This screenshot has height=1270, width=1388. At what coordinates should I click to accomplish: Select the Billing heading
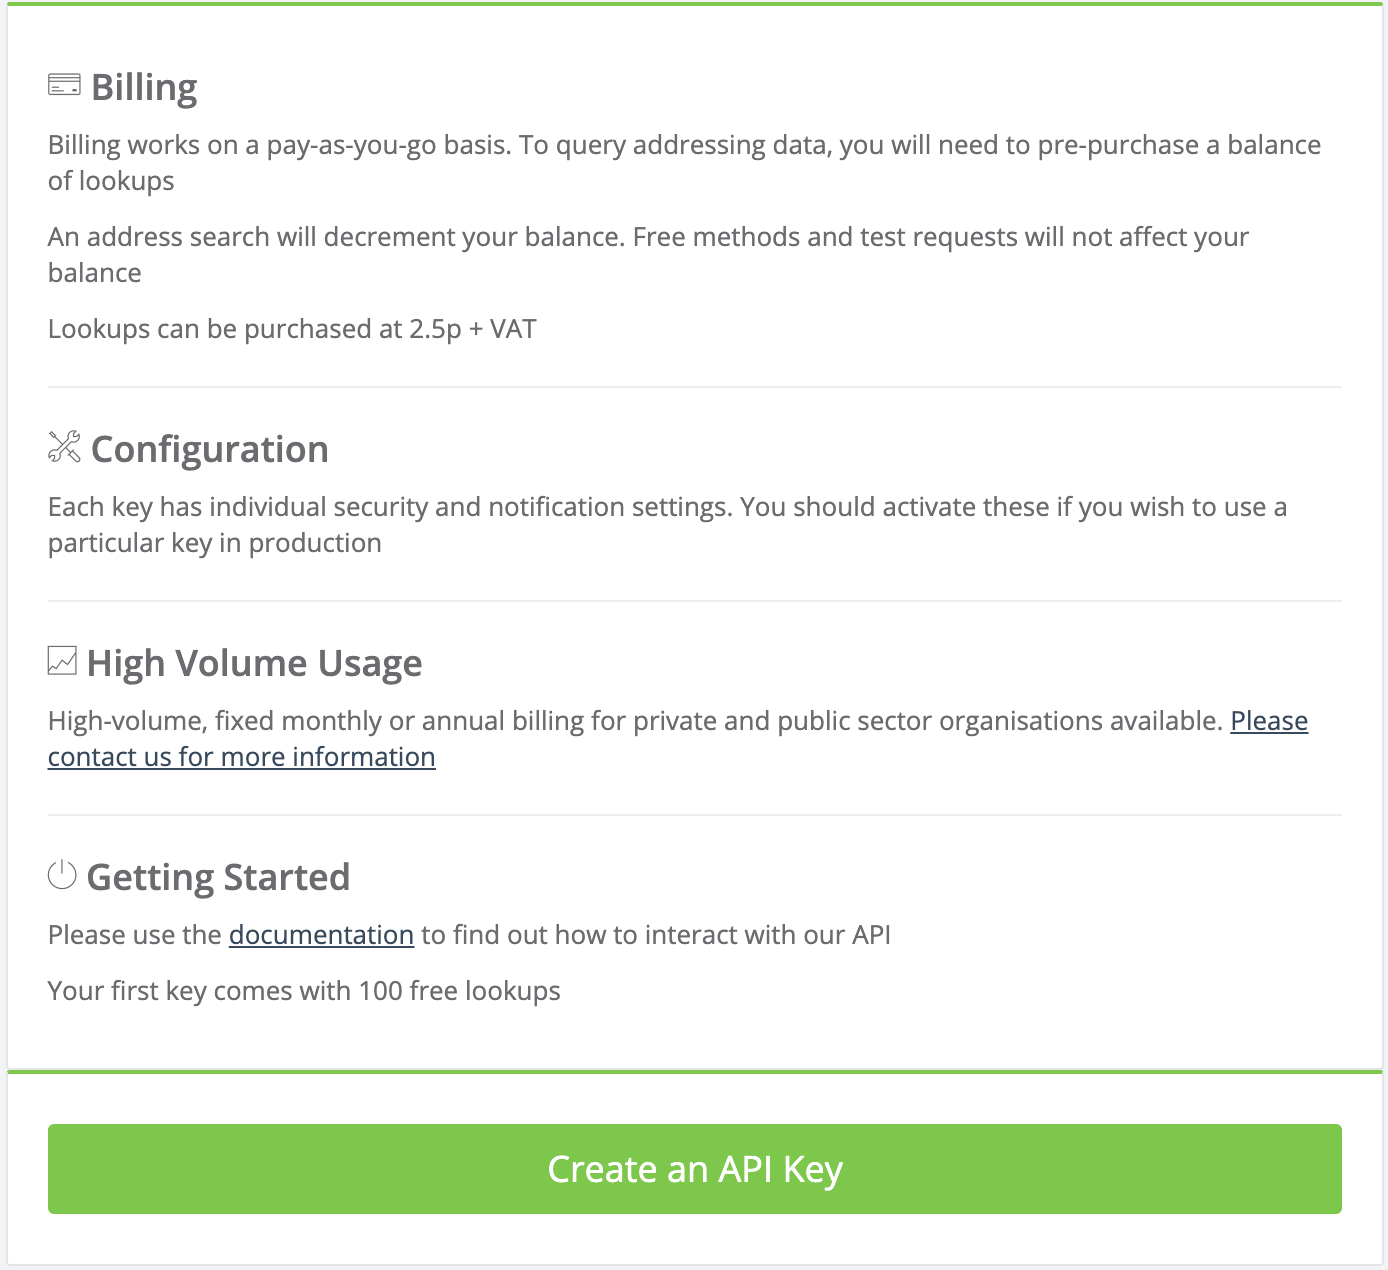[x=144, y=87]
